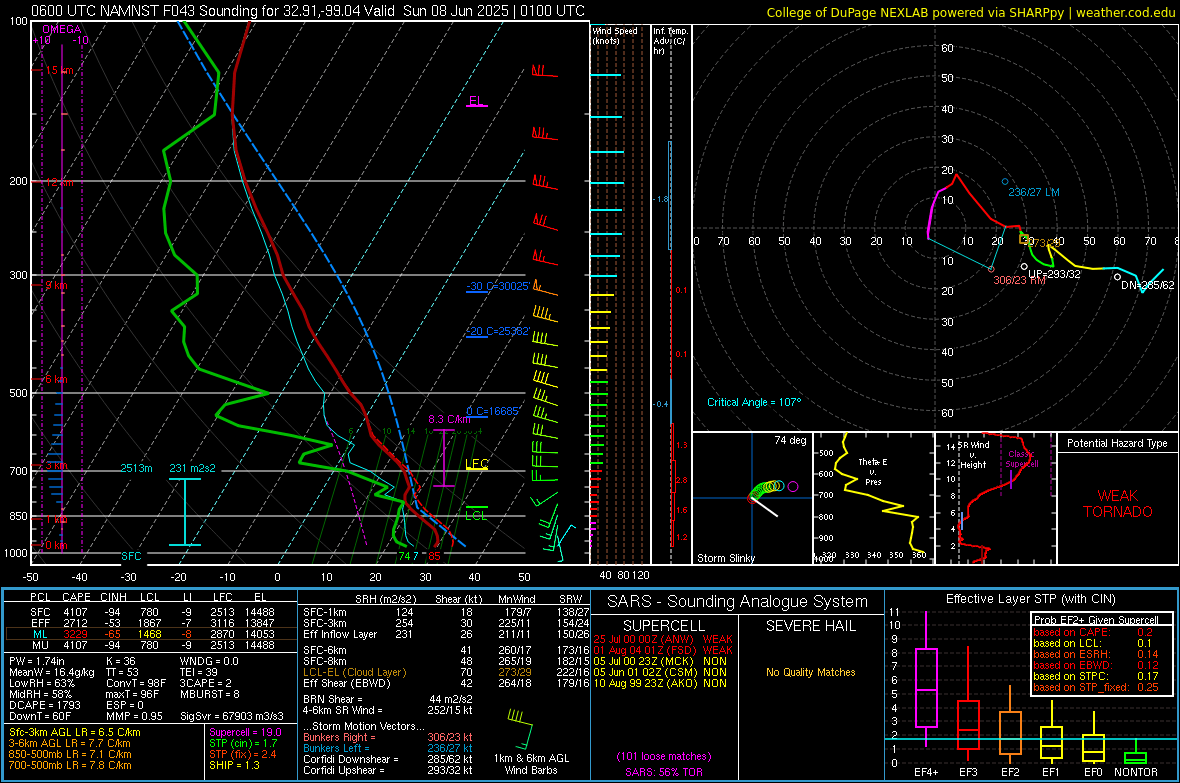Screen dimensions: 1180x783
Task: Select the EFF parcel row in the CAPE table
Action: click(x=152, y=623)
